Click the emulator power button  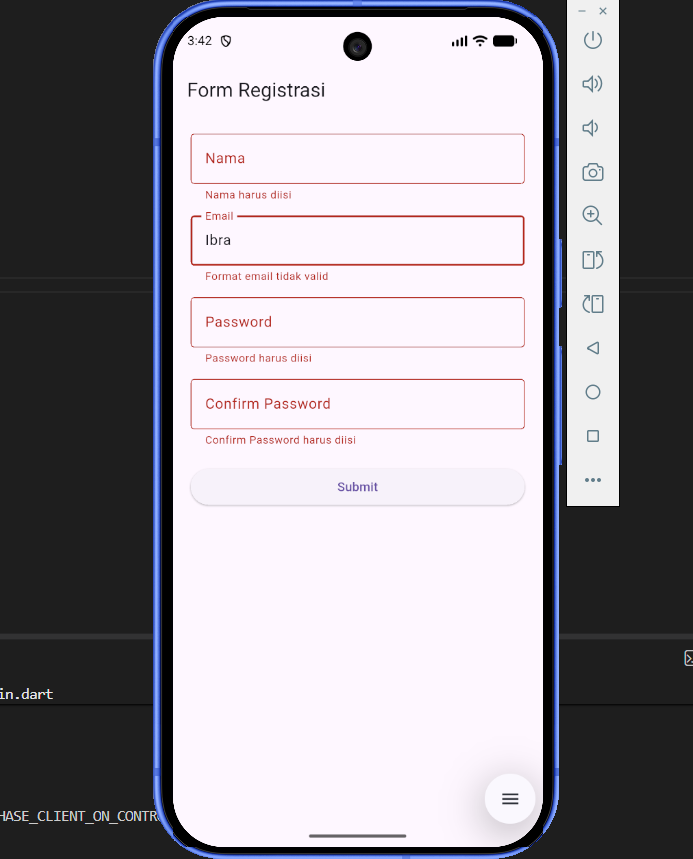pos(592,40)
